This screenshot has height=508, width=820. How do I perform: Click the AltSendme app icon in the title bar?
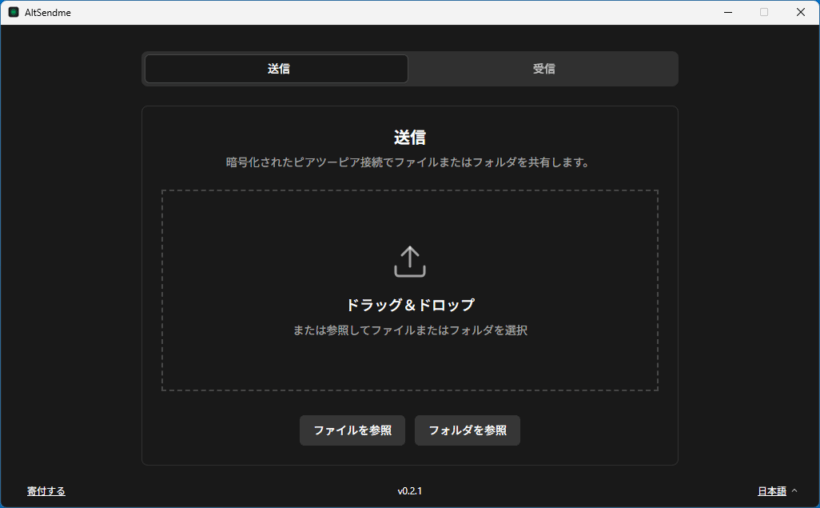pyautogui.click(x=13, y=12)
